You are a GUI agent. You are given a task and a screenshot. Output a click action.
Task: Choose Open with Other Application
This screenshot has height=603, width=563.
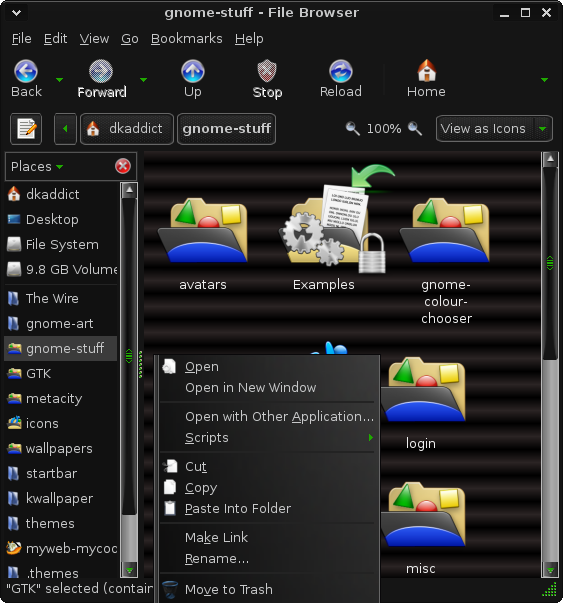point(267,417)
